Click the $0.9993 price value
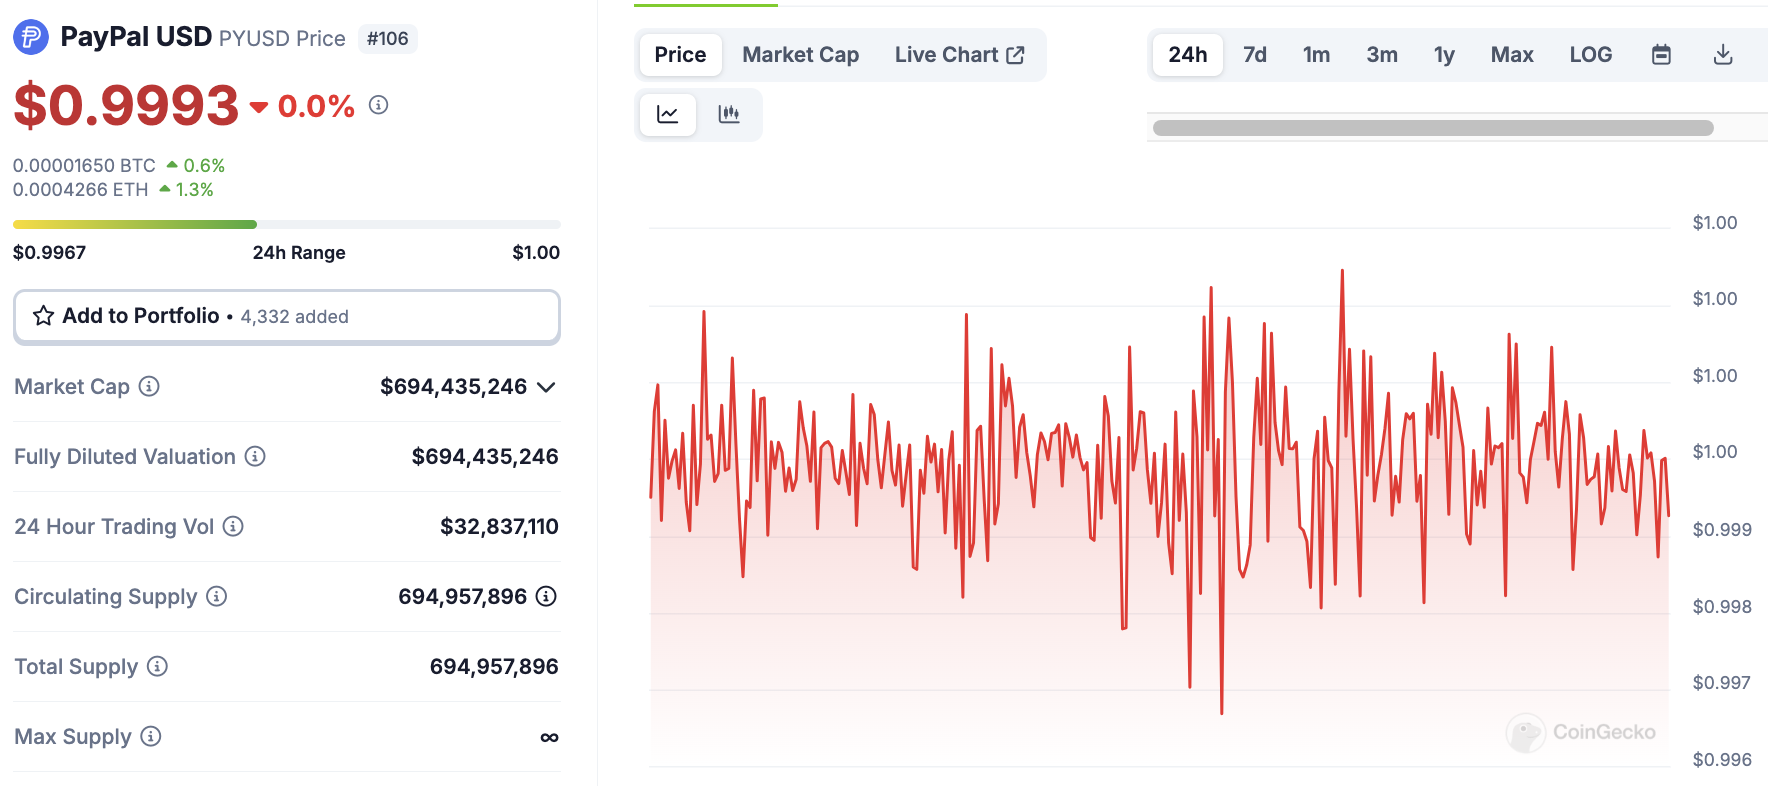Image resolution: width=1778 pixels, height=786 pixels. [126, 105]
